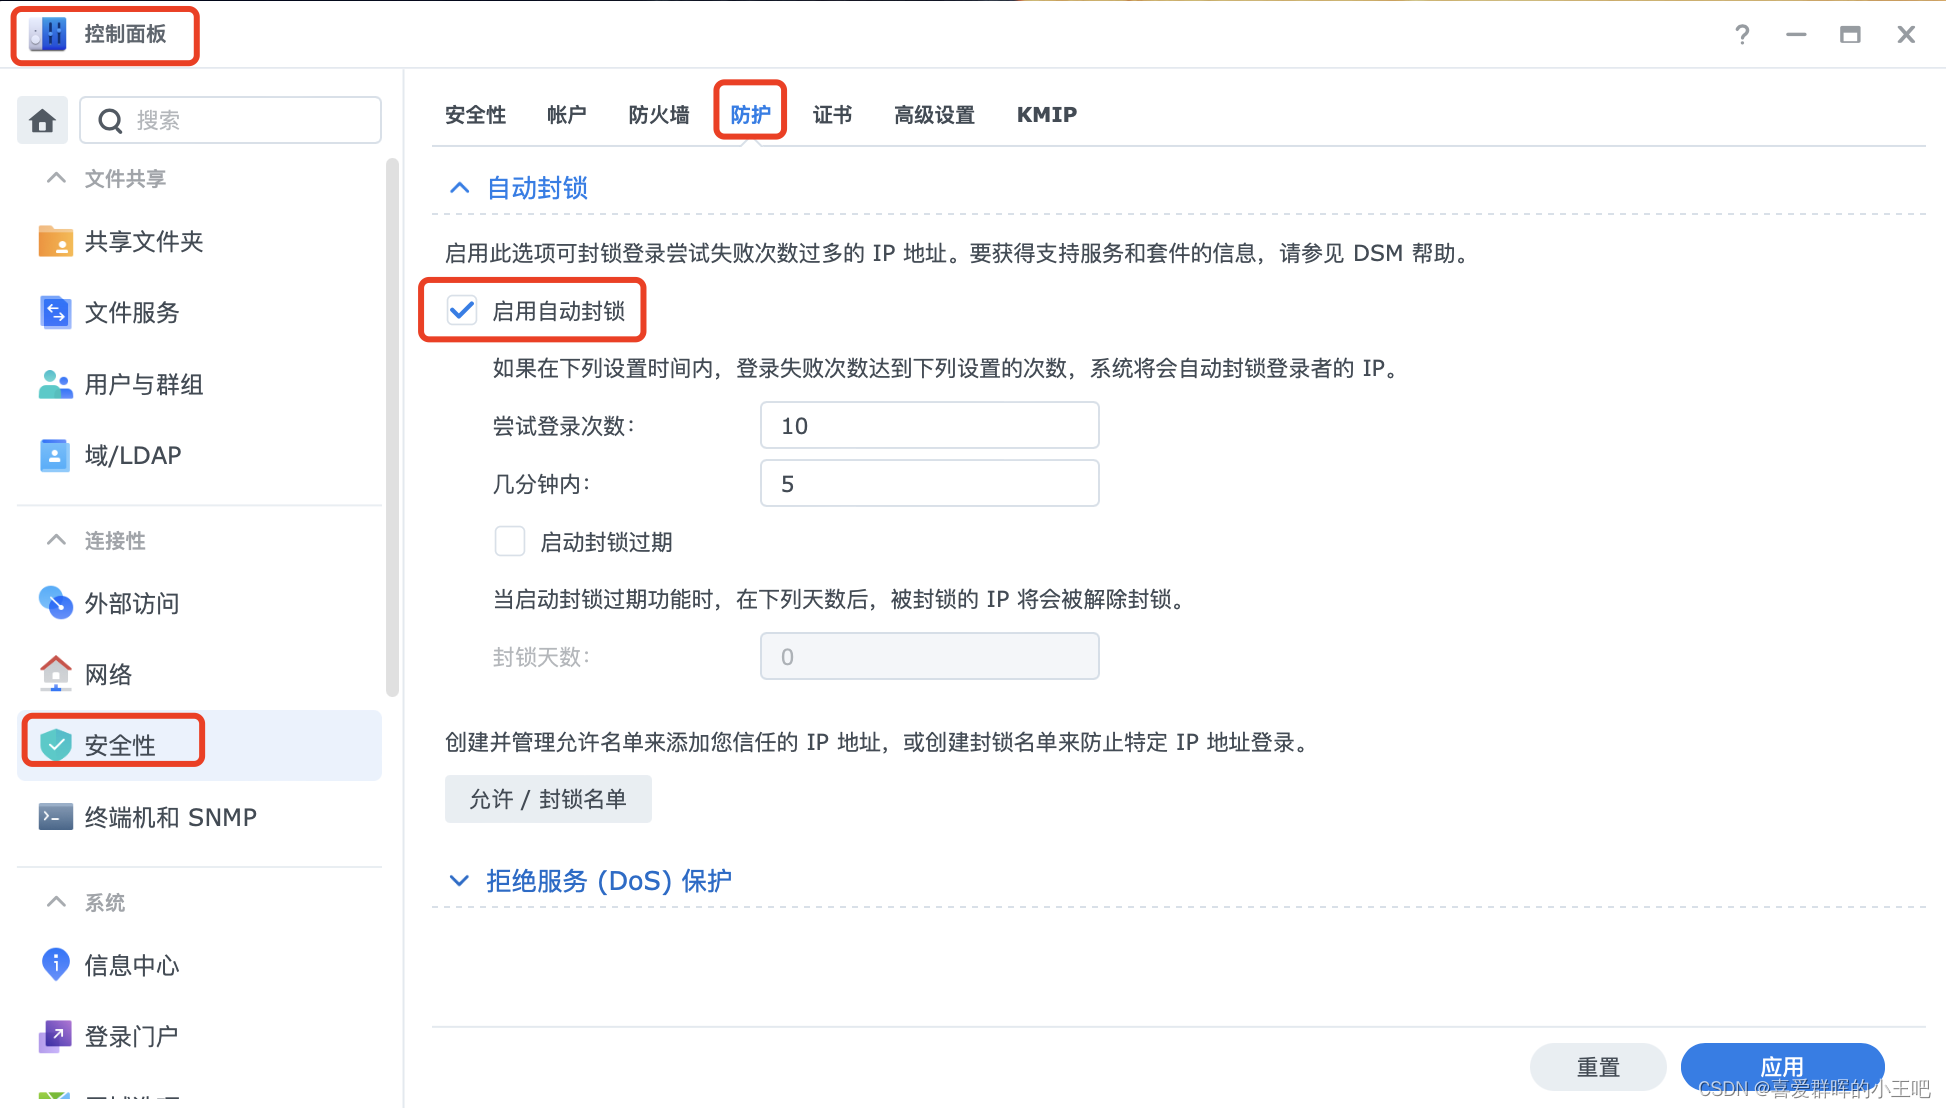Switch to the Certificate (证书) tab
Screen dimensions: 1946x1108
(x=832, y=115)
